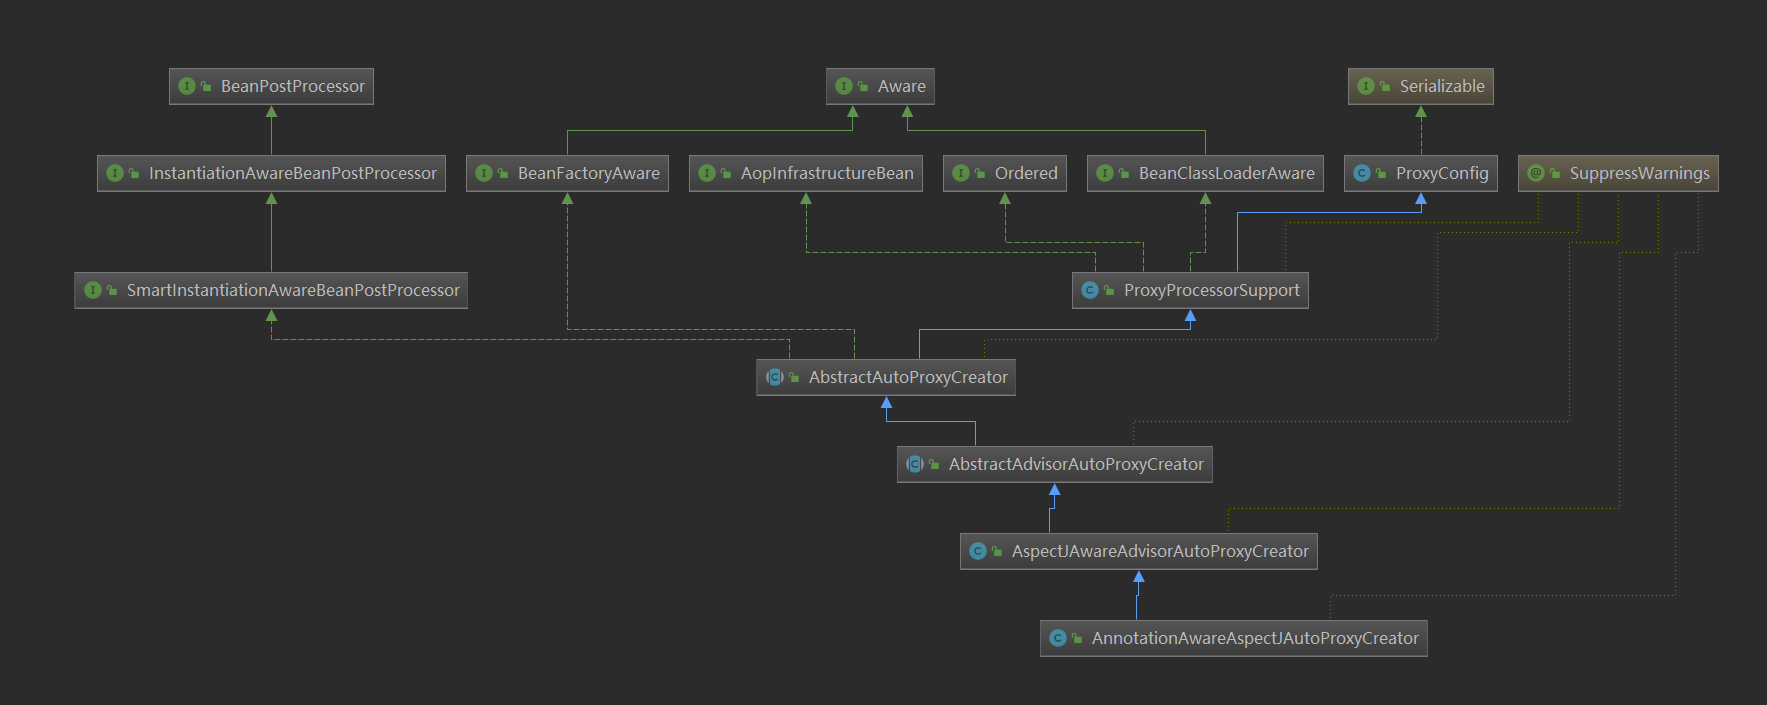Click the public visibility lock icon on BeanClassLoaderAware
This screenshot has height=705, width=1767.
tap(1124, 174)
